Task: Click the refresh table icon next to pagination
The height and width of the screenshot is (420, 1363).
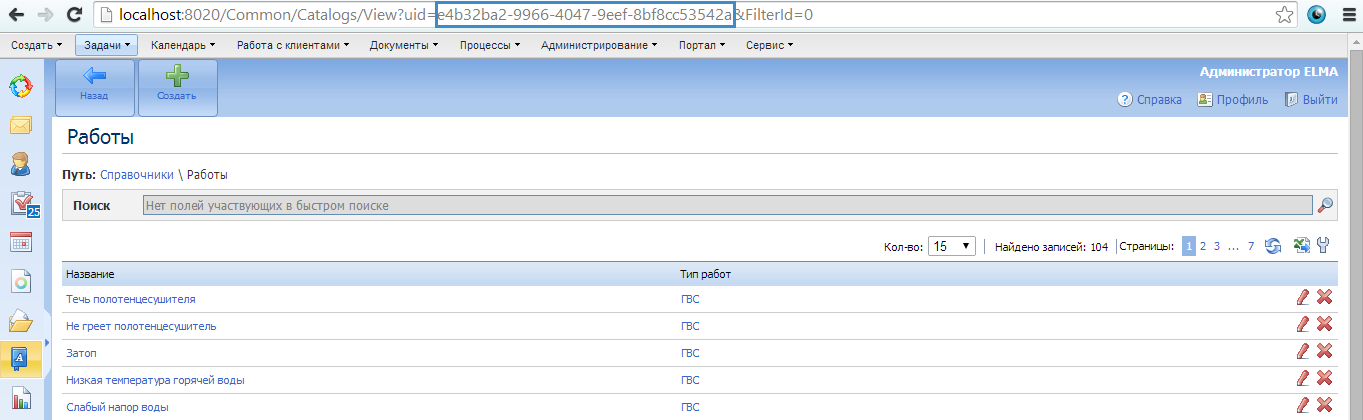Action: (1273, 246)
